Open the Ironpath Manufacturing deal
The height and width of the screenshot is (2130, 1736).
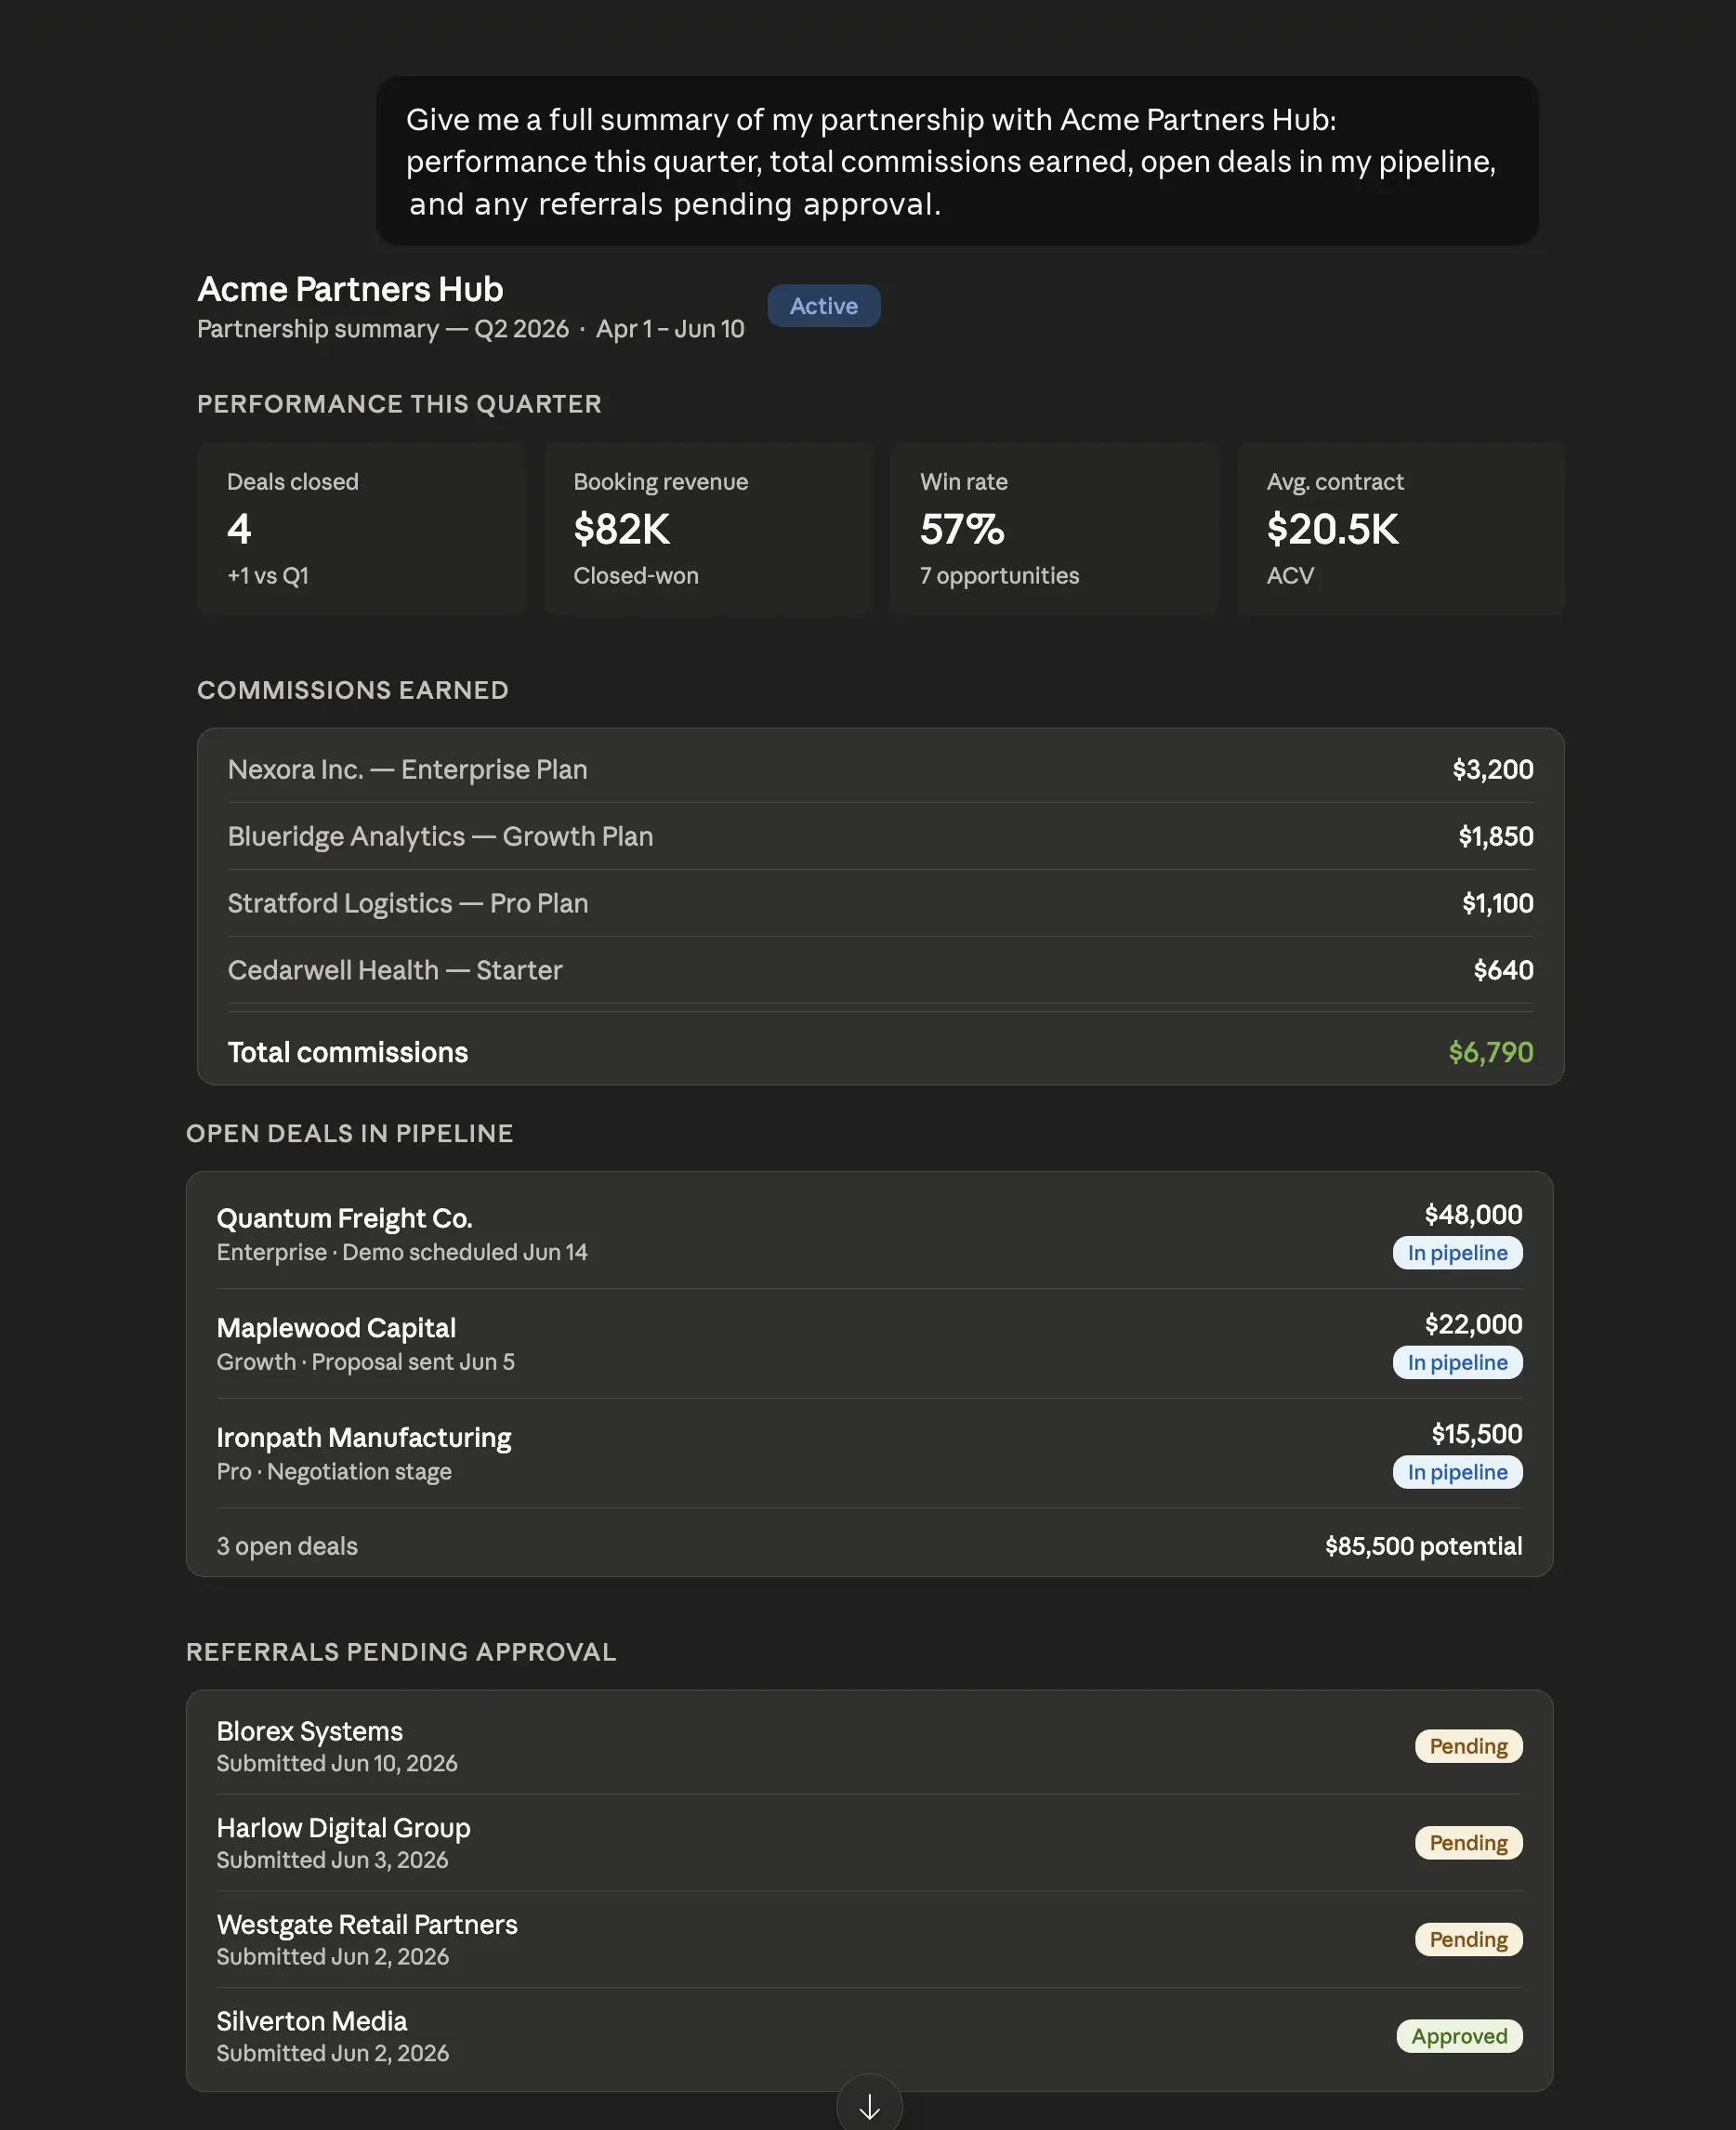[869, 1454]
